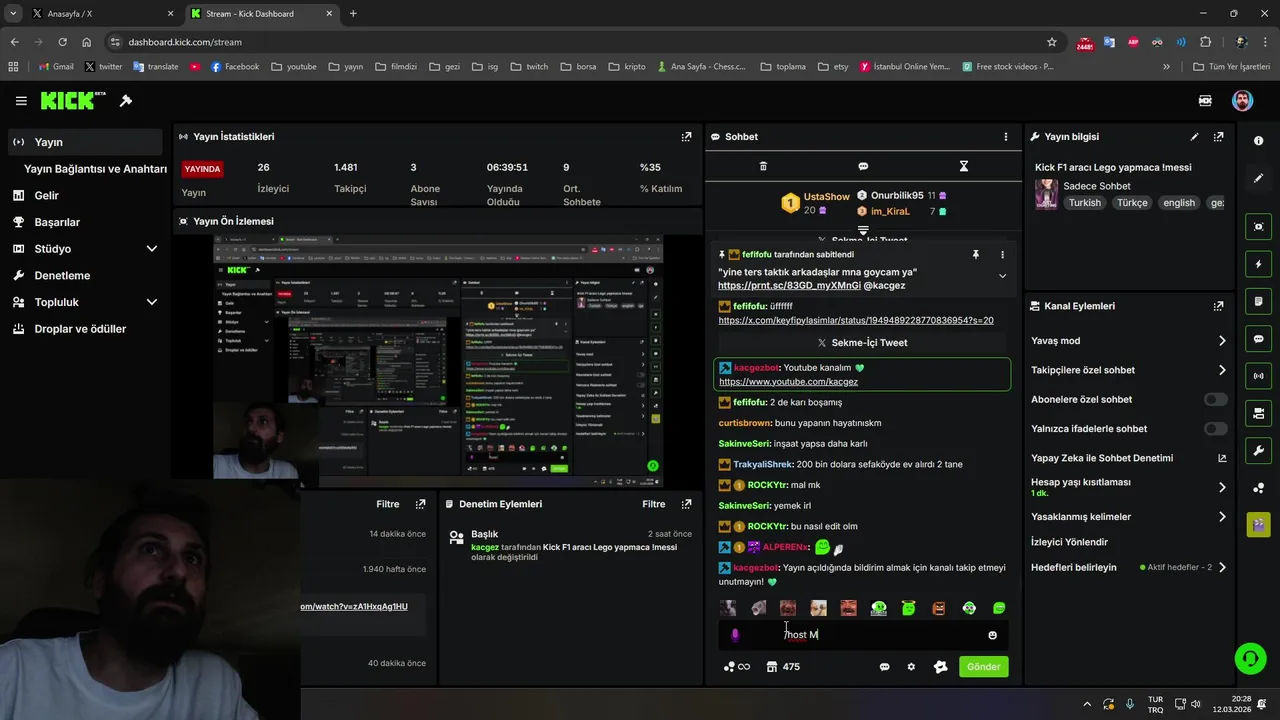
Task: Click the lightning bolt icon in the right sidebar
Action: (x=1258, y=264)
